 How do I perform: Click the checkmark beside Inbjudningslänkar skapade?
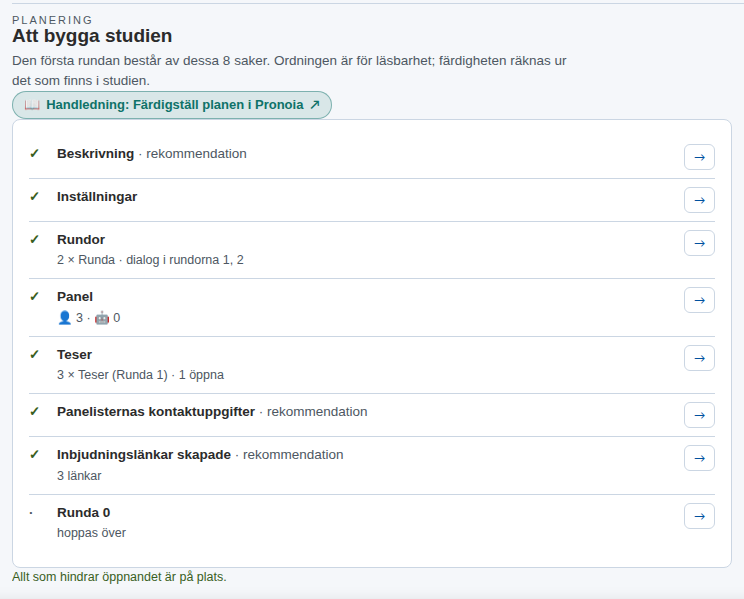pos(34,454)
